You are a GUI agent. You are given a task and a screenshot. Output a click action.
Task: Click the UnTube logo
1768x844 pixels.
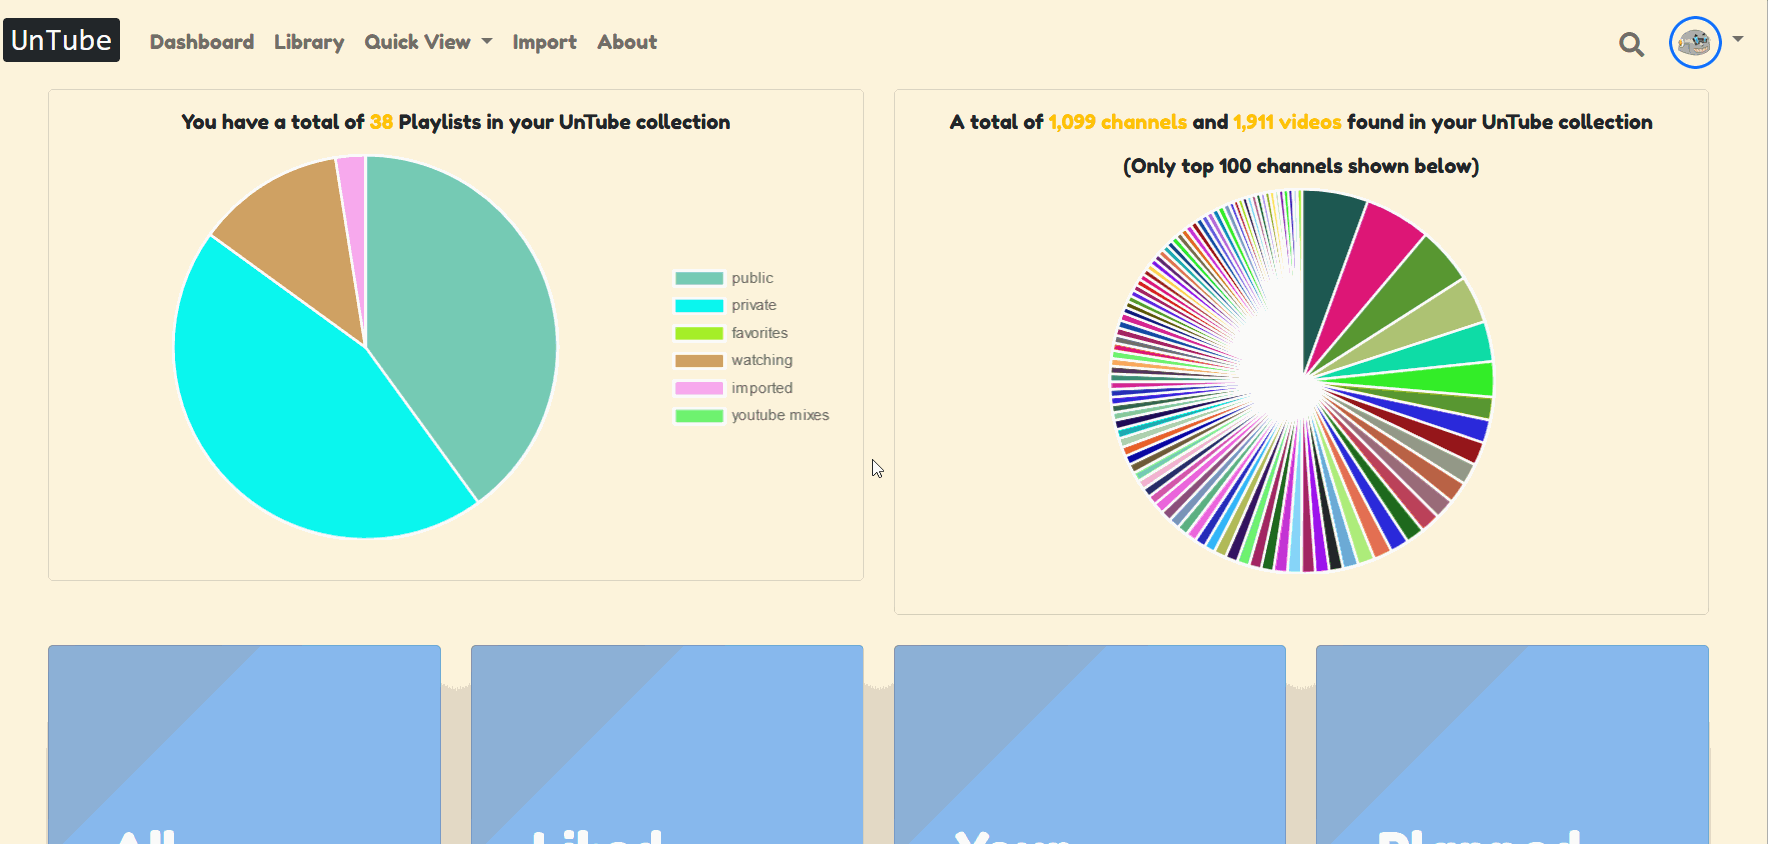click(61, 40)
